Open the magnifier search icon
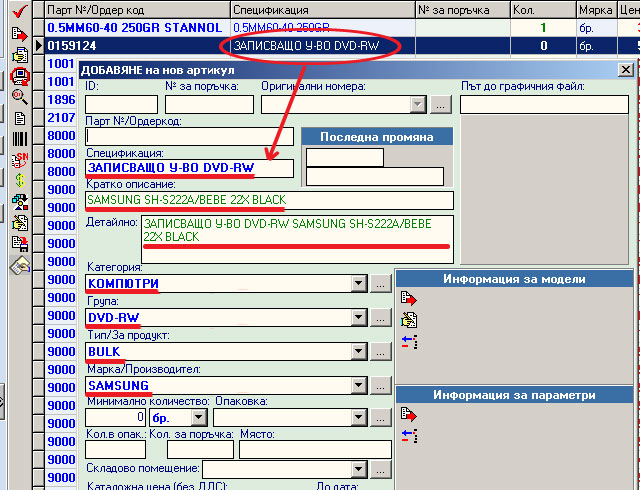 [20, 97]
